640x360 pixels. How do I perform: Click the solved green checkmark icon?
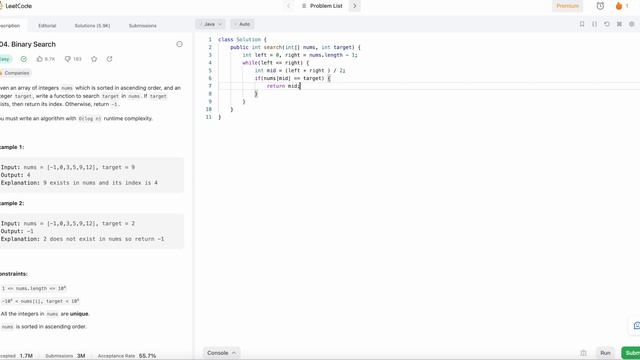click(x=24, y=59)
